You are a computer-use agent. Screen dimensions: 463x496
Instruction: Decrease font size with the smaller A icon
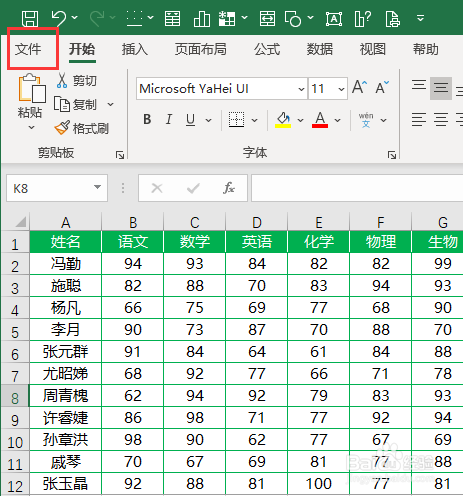[382, 87]
